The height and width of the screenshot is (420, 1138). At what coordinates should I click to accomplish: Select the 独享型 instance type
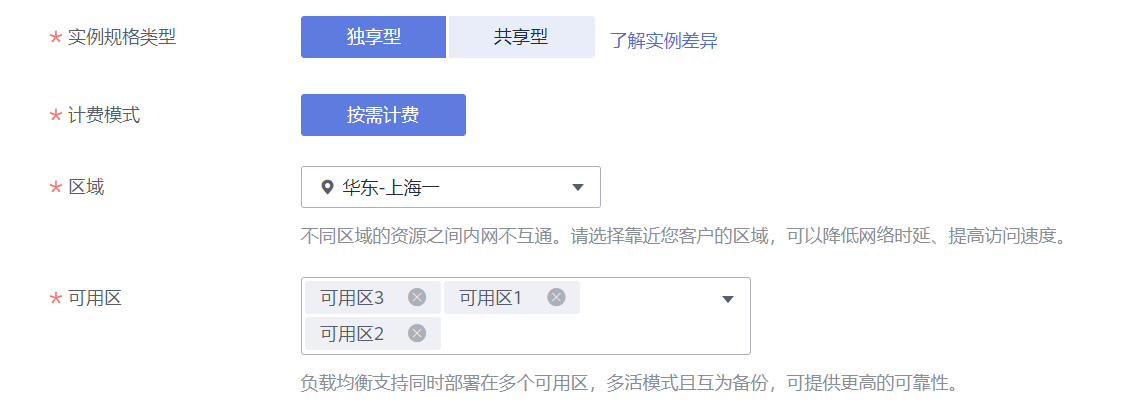[x=374, y=37]
